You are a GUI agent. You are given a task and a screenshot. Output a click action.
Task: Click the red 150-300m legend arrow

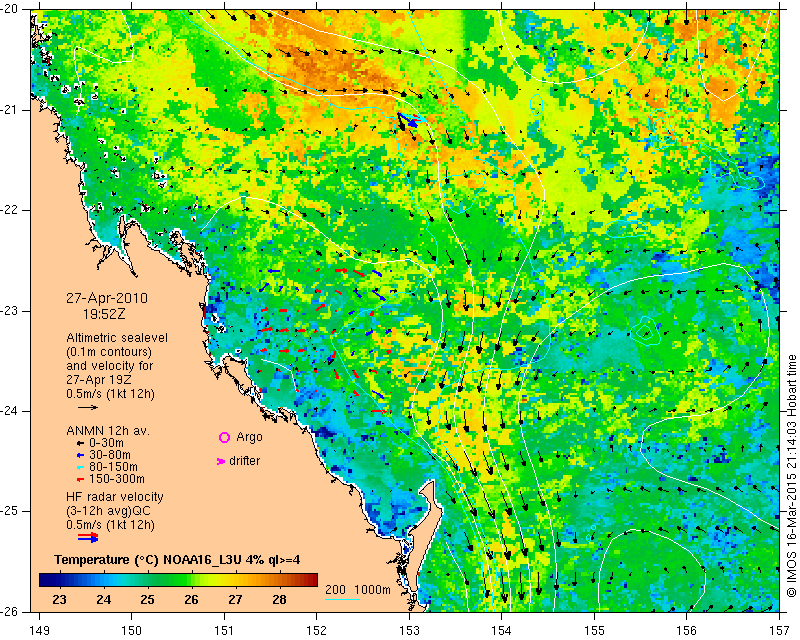(x=80, y=480)
